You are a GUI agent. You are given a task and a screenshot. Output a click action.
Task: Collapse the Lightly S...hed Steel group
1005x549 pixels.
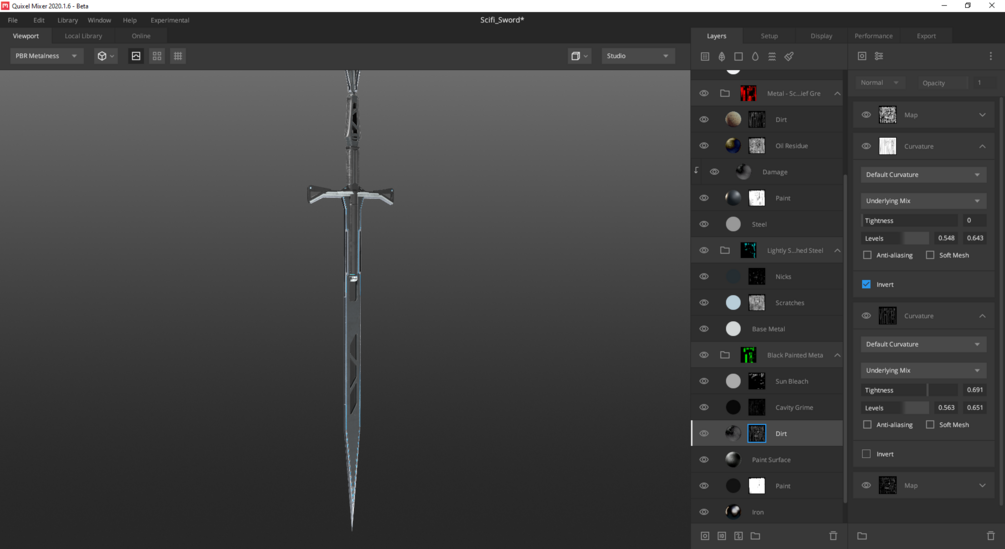(837, 250)
